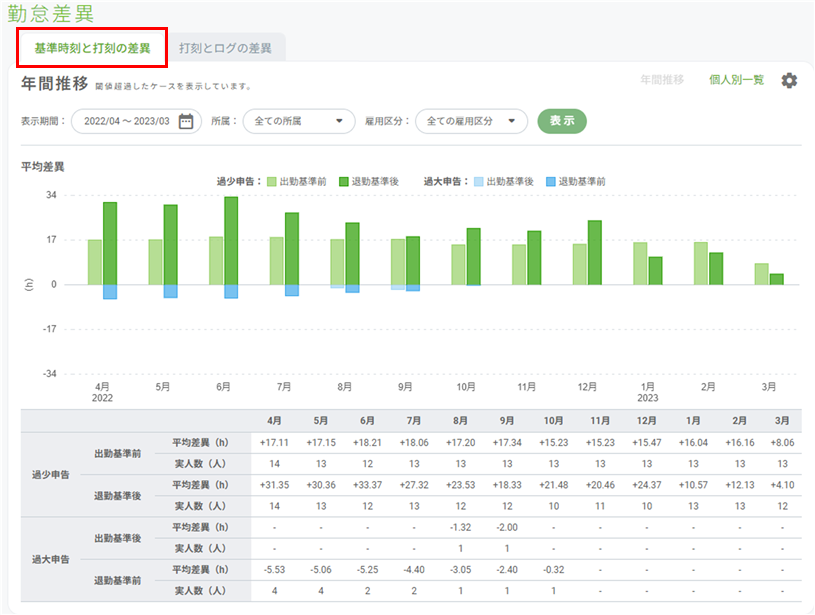Toggle 出勤基準前 legend swatch
Viewport: 815px width, 615px height.
pyautogui.click(x=272, y=181)
